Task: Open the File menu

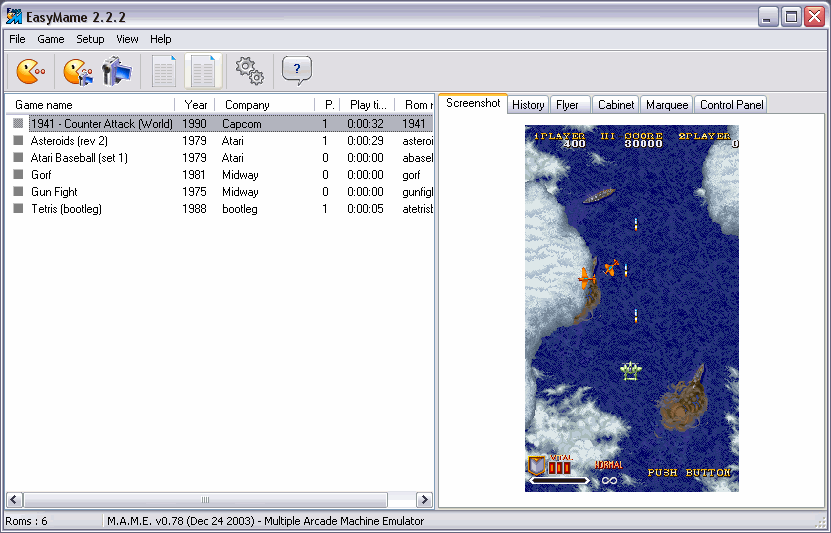Action: (17, 39)
